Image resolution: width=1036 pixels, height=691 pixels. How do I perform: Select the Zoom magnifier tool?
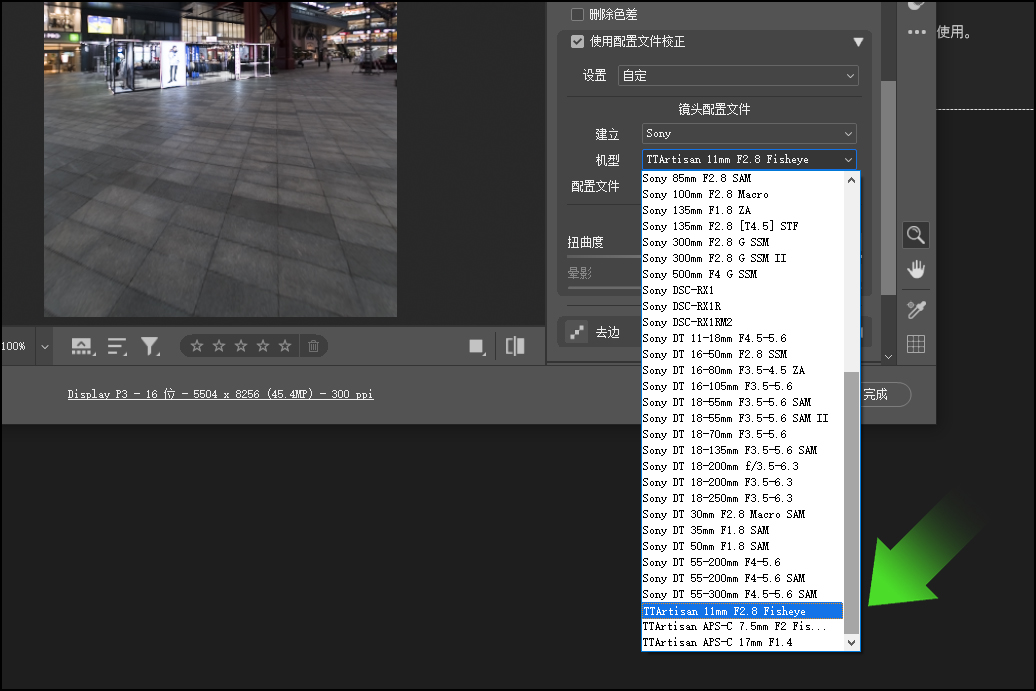[915, 235]
